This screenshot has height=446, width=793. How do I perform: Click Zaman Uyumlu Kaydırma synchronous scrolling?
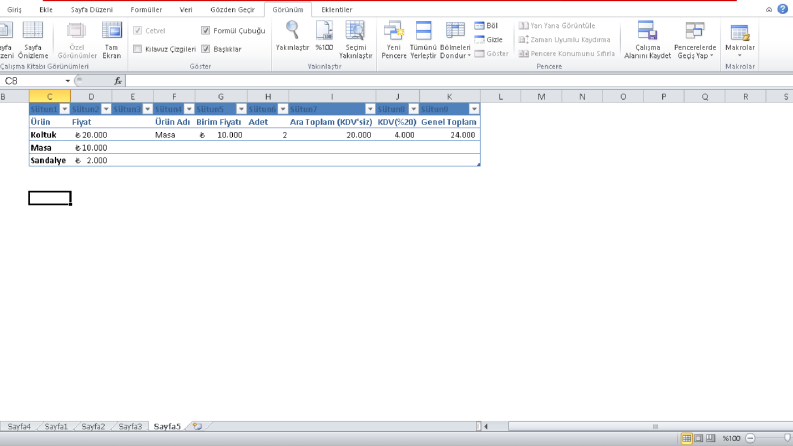[x=564, y=39]
